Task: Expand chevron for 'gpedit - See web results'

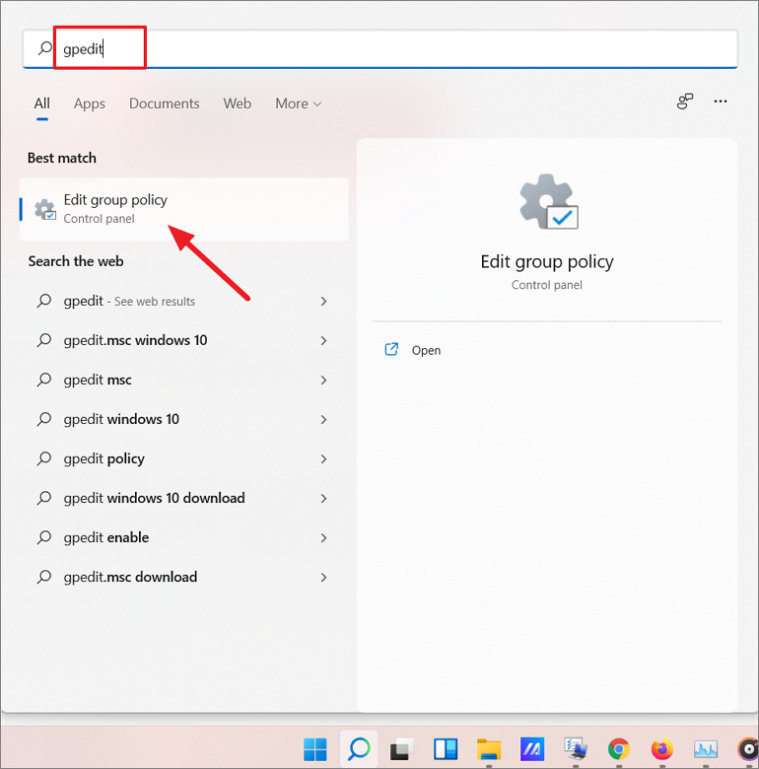Action: coord(324,301)
